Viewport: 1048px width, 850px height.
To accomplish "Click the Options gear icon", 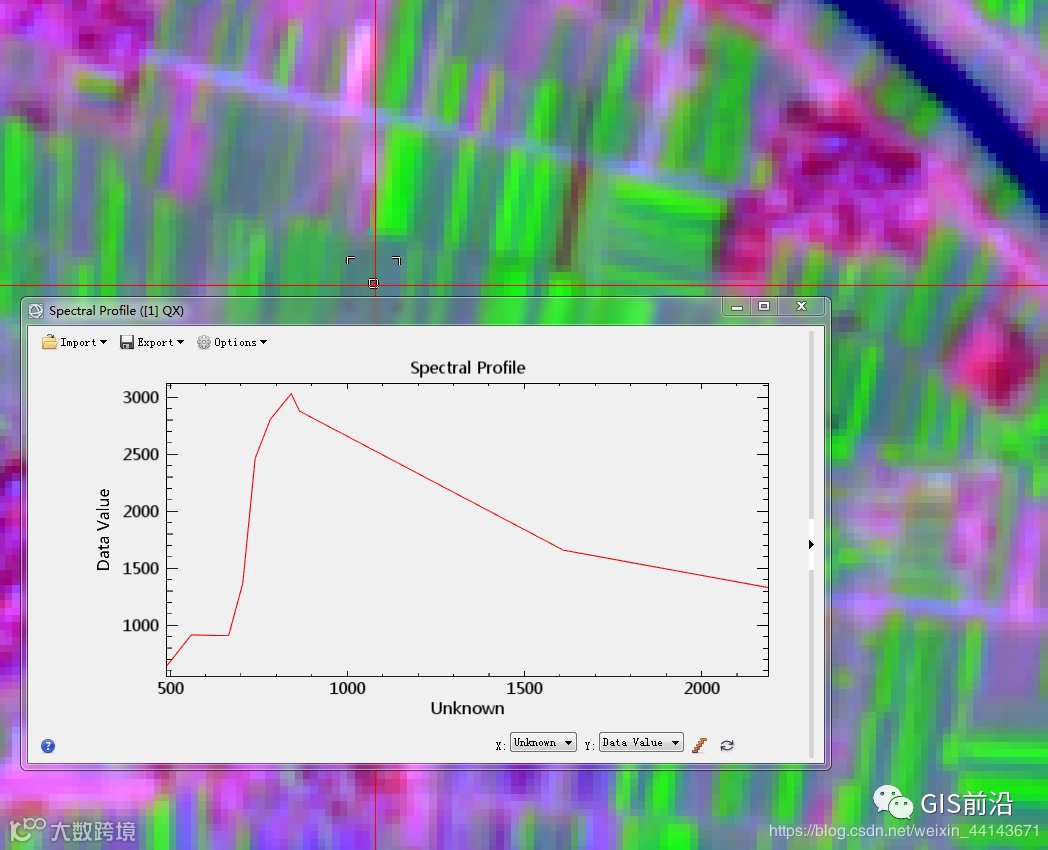I will 203,342.
